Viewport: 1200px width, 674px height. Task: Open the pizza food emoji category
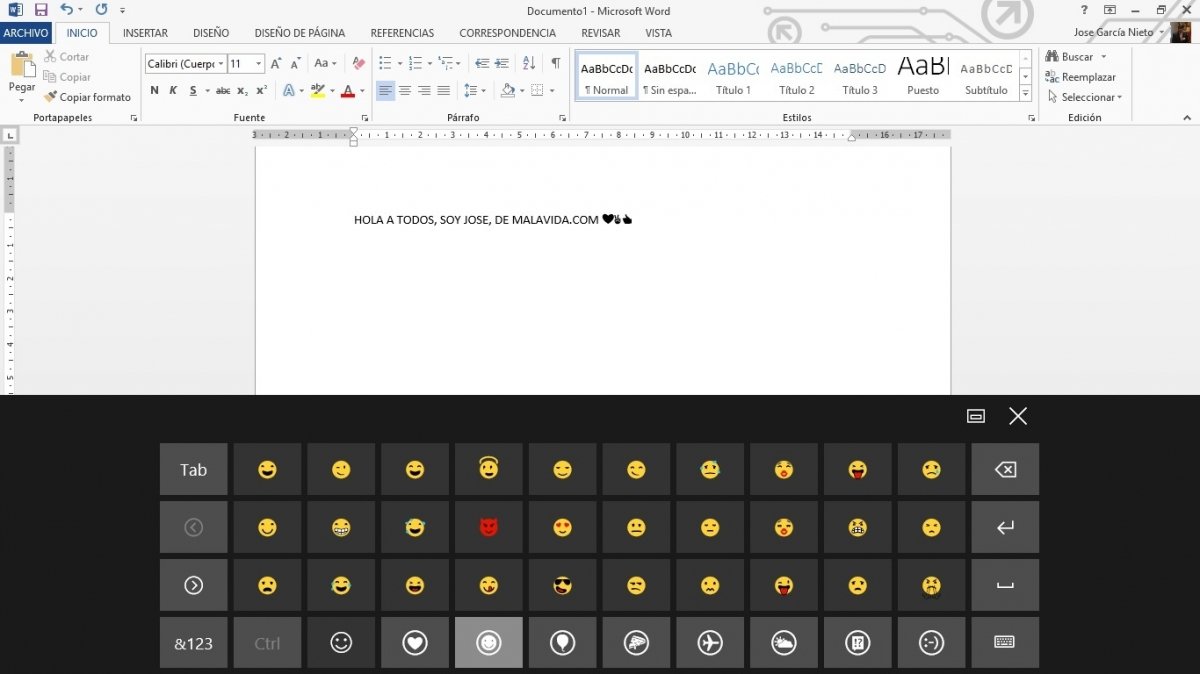636,643
